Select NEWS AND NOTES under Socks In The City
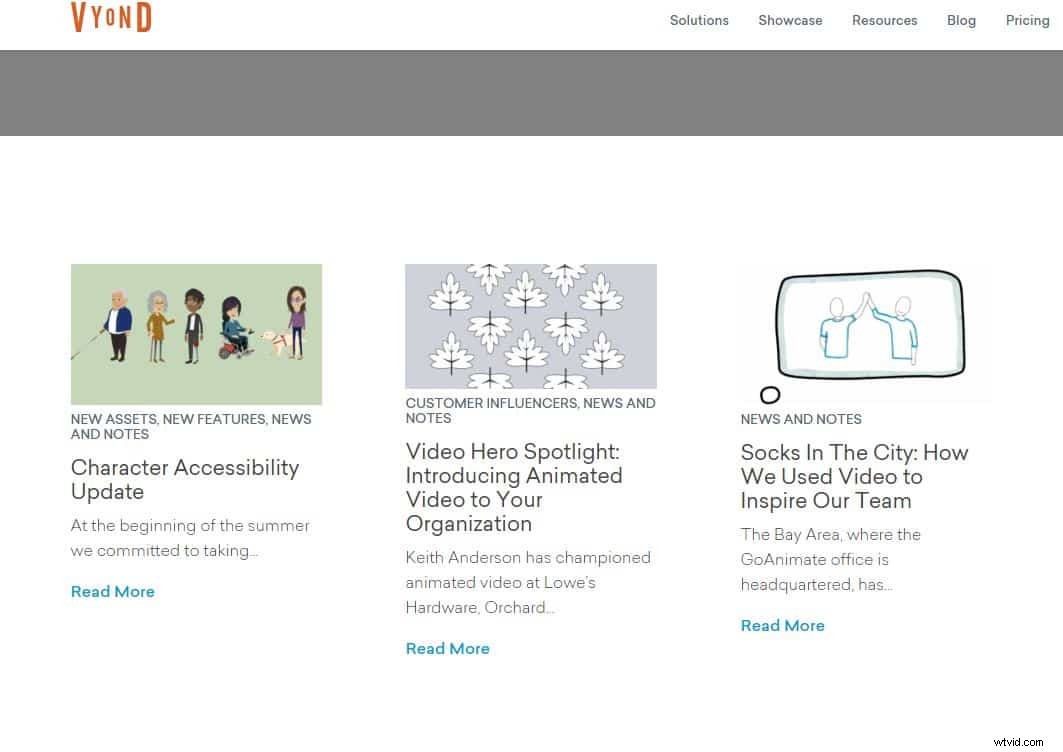The height and width of the screenshot is (752, 1063). click(x=800, y=419)
